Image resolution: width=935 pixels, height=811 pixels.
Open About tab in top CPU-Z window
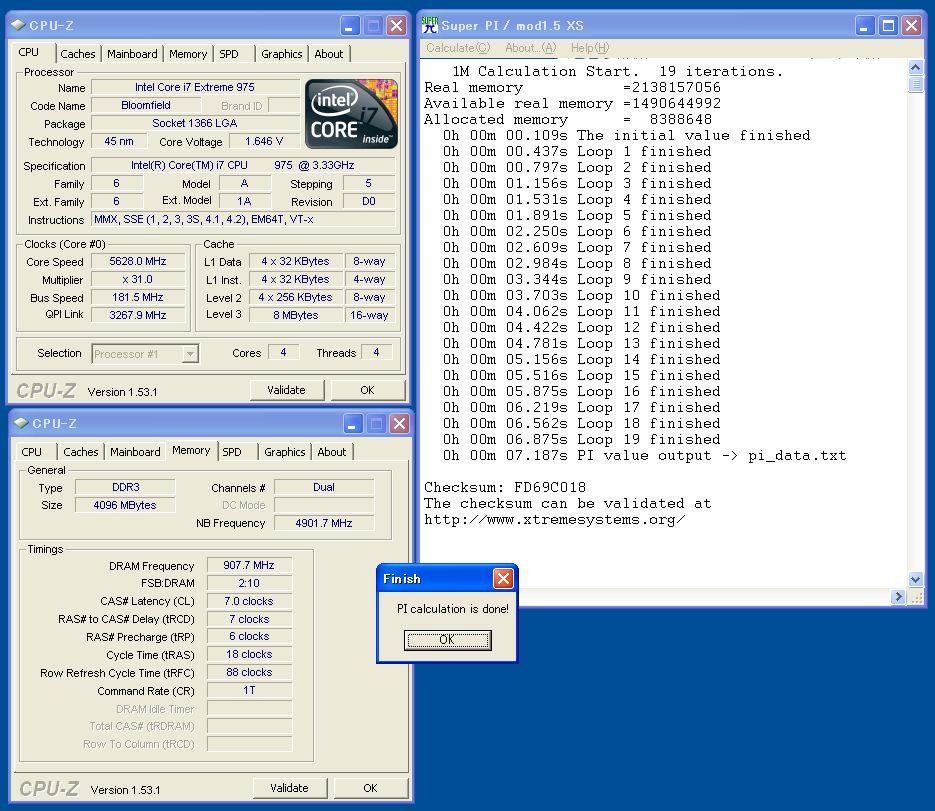click(329, 54)
